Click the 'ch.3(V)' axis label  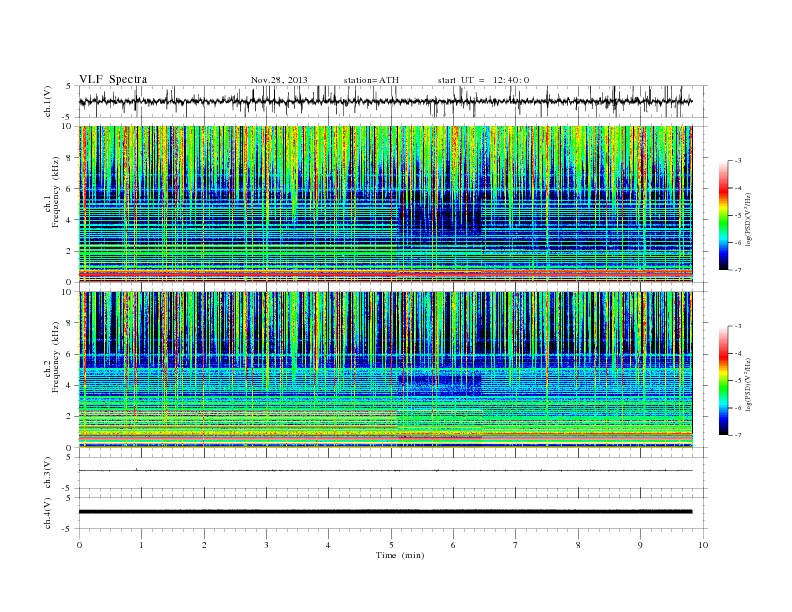(48, 473)
